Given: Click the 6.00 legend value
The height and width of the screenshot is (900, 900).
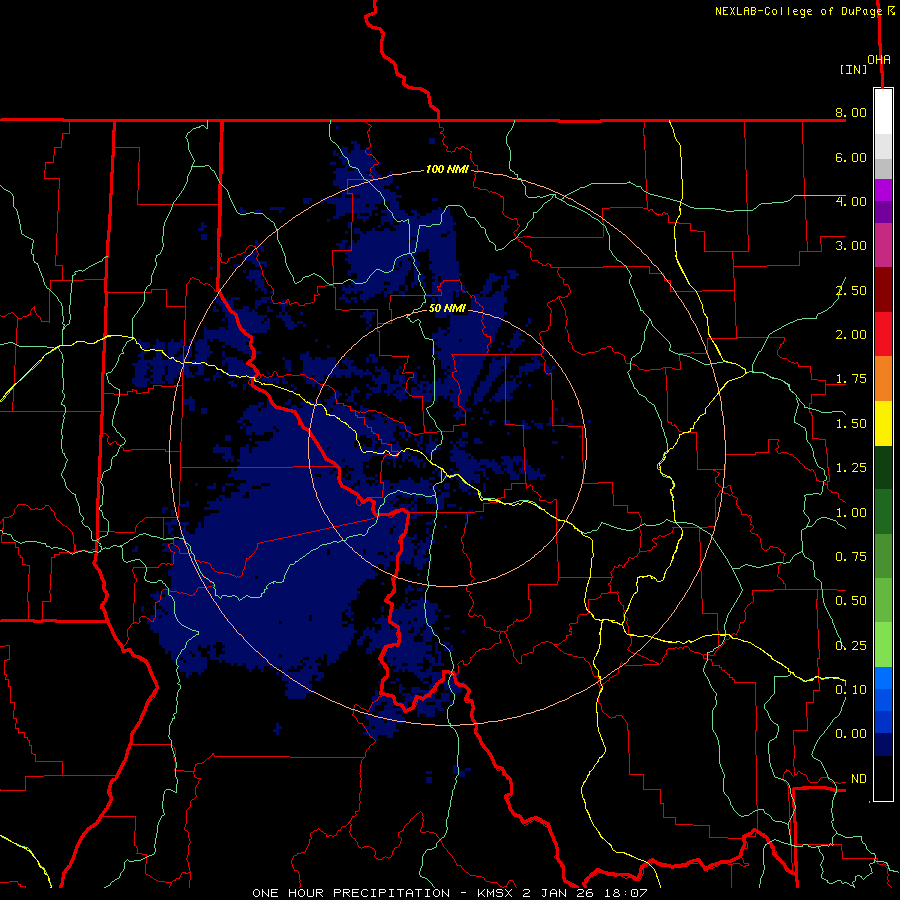Looking at the screenshot, I should click(x=851, y=157).
